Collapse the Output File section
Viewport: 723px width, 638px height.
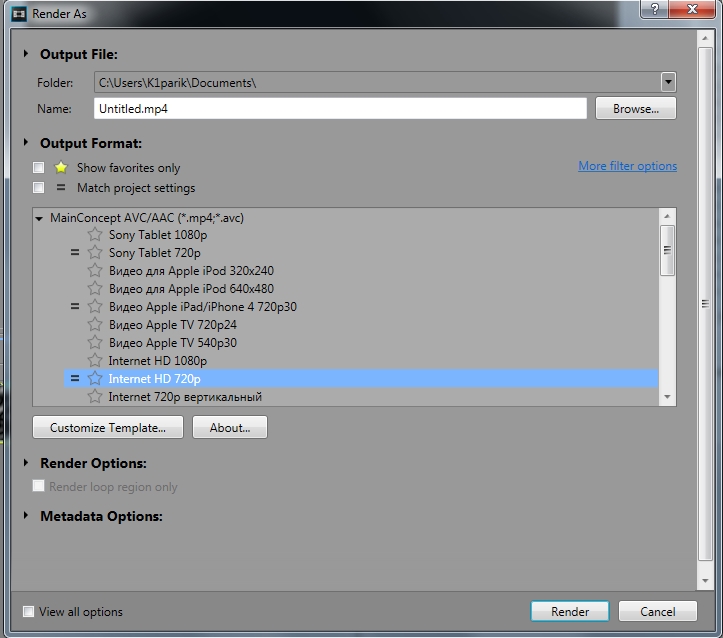pos(26,54)
